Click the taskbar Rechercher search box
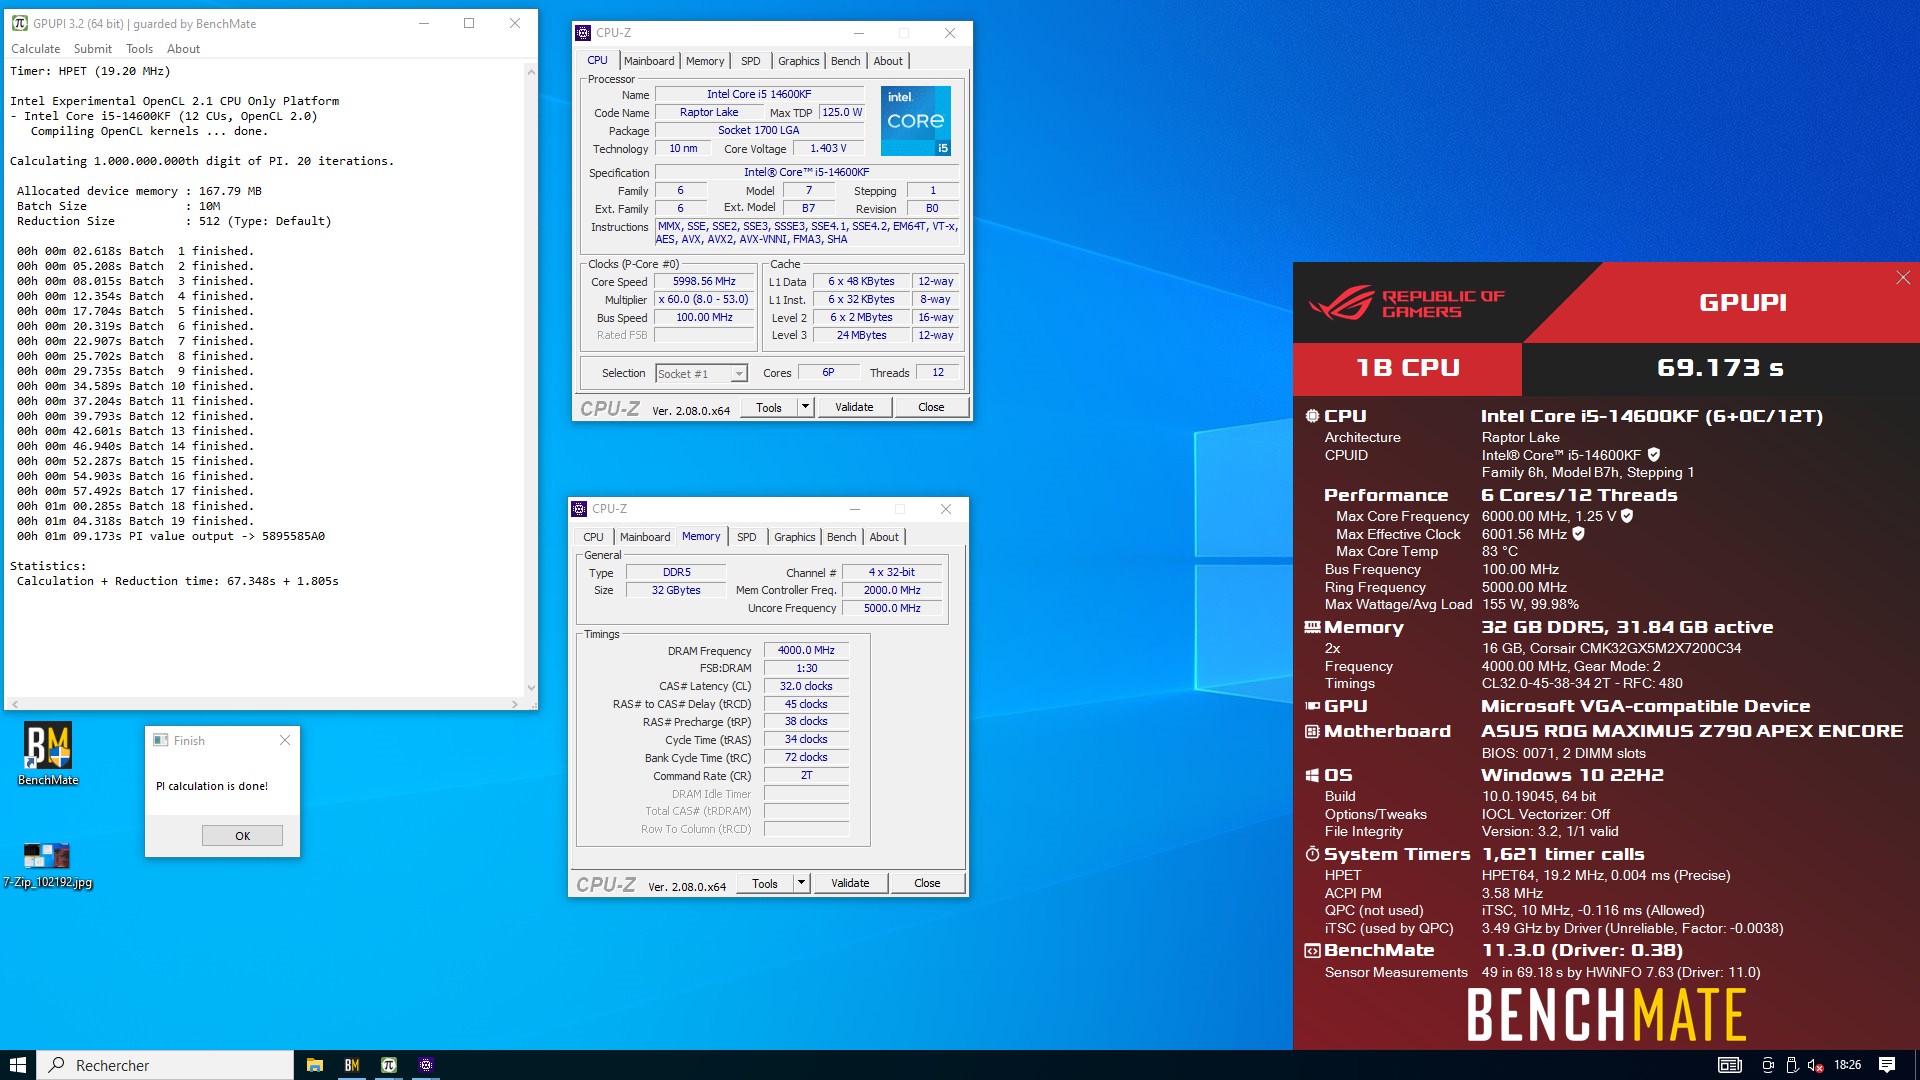 pos(165,1065)
